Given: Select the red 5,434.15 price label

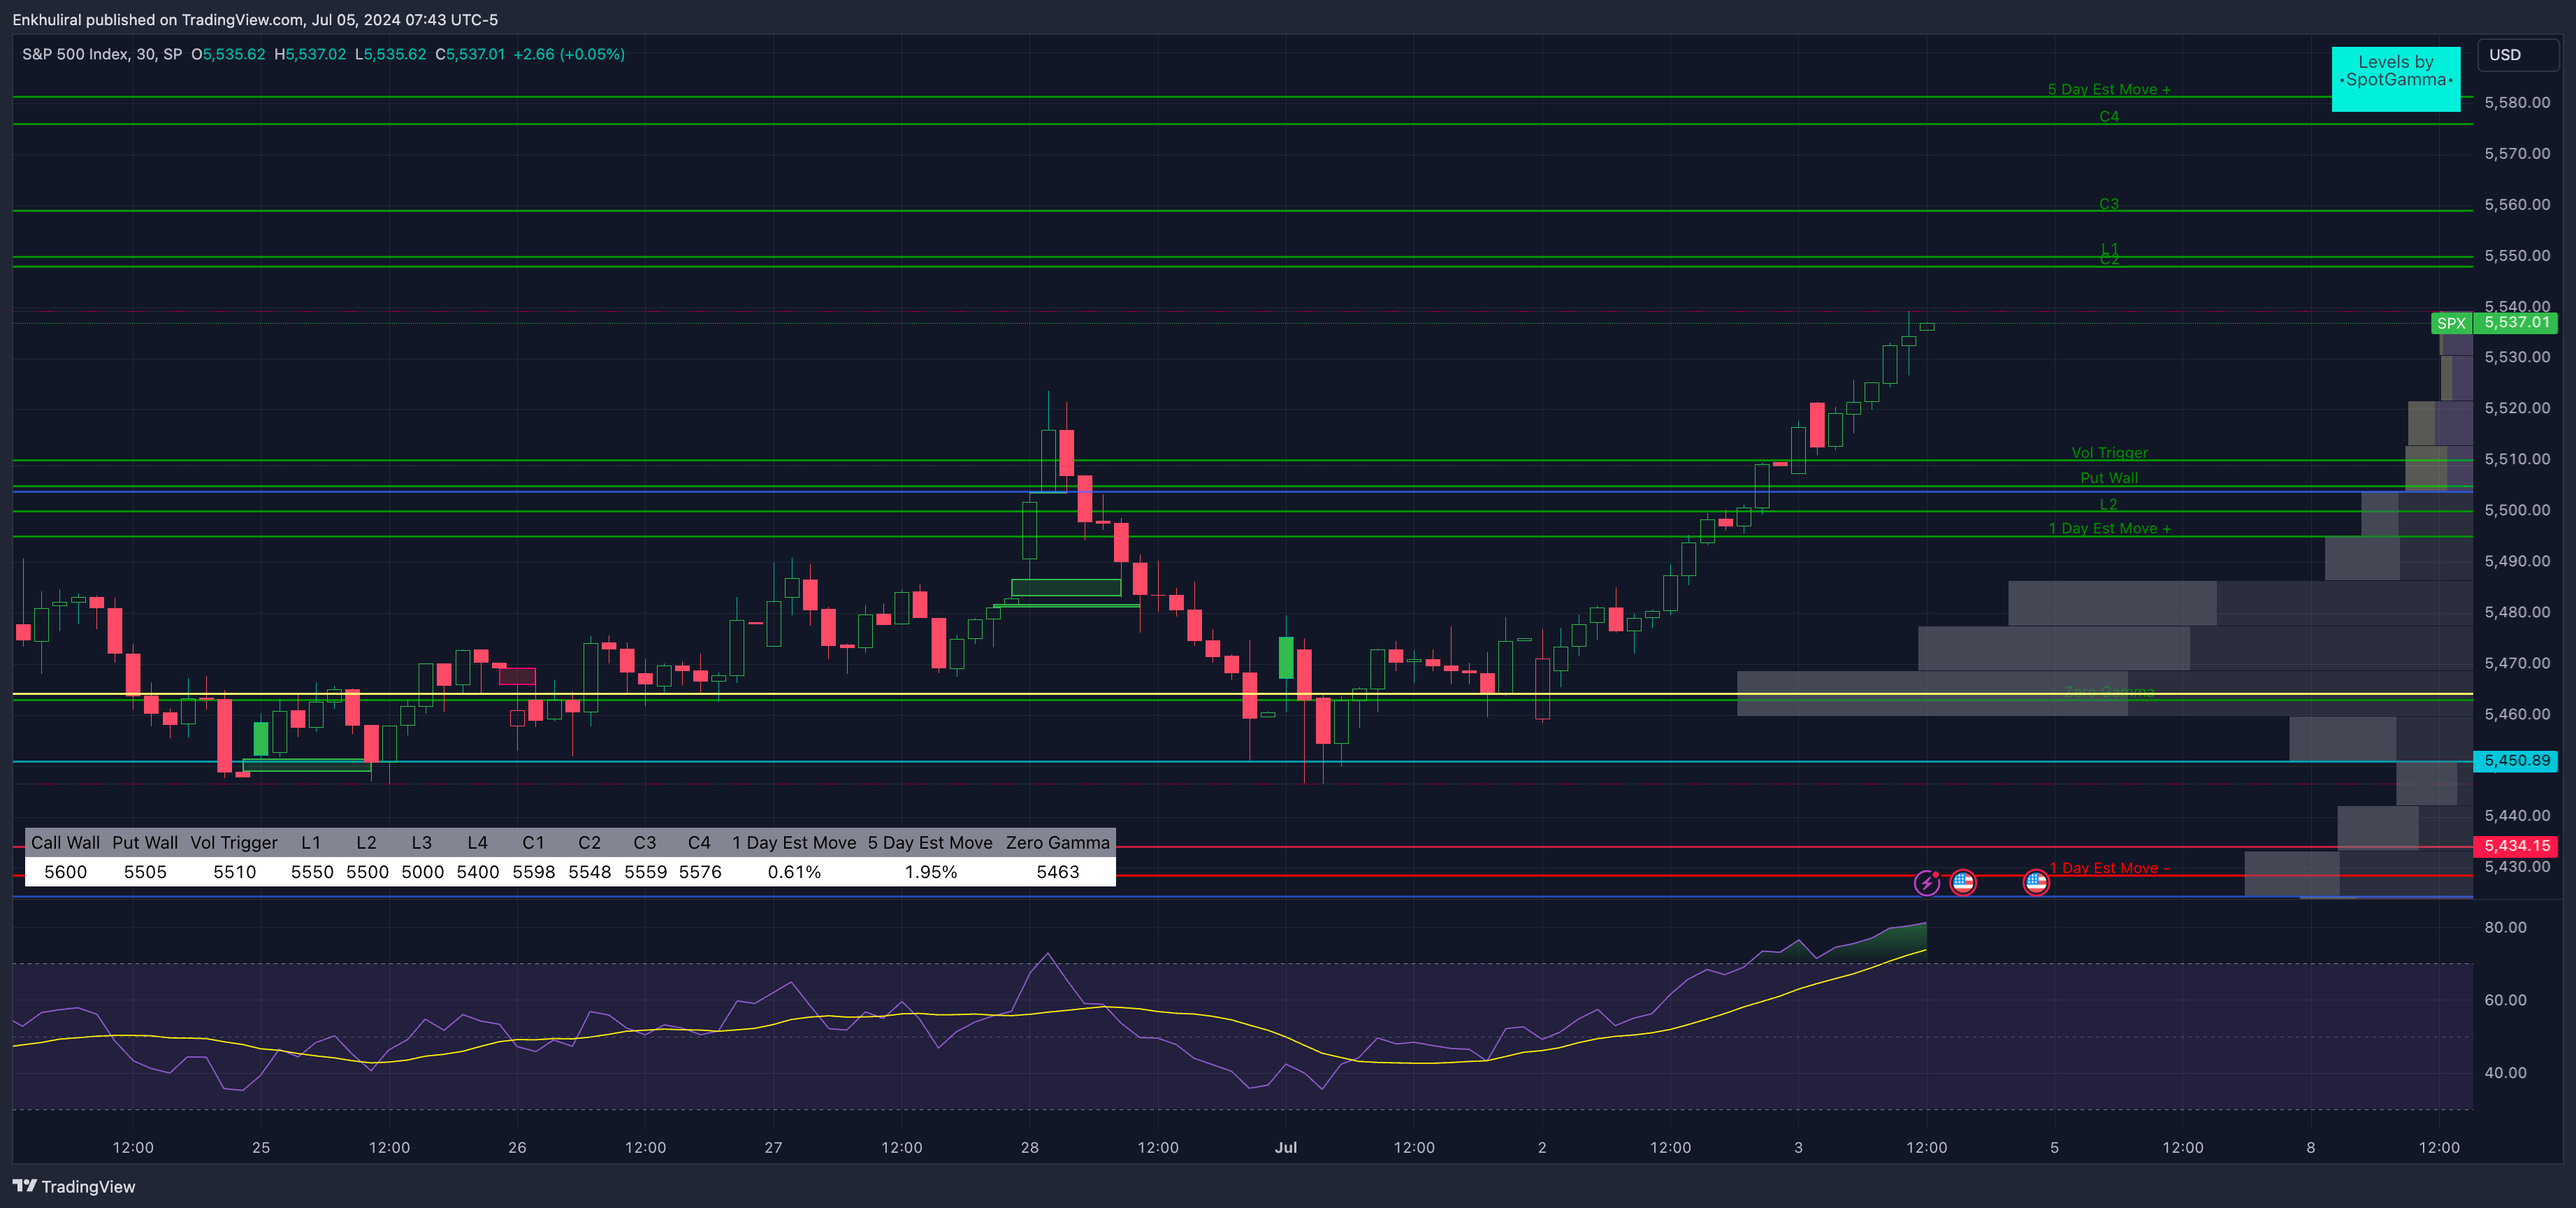Looking at the screenshot, I should pyautogui.click(x=2516, y=846).
